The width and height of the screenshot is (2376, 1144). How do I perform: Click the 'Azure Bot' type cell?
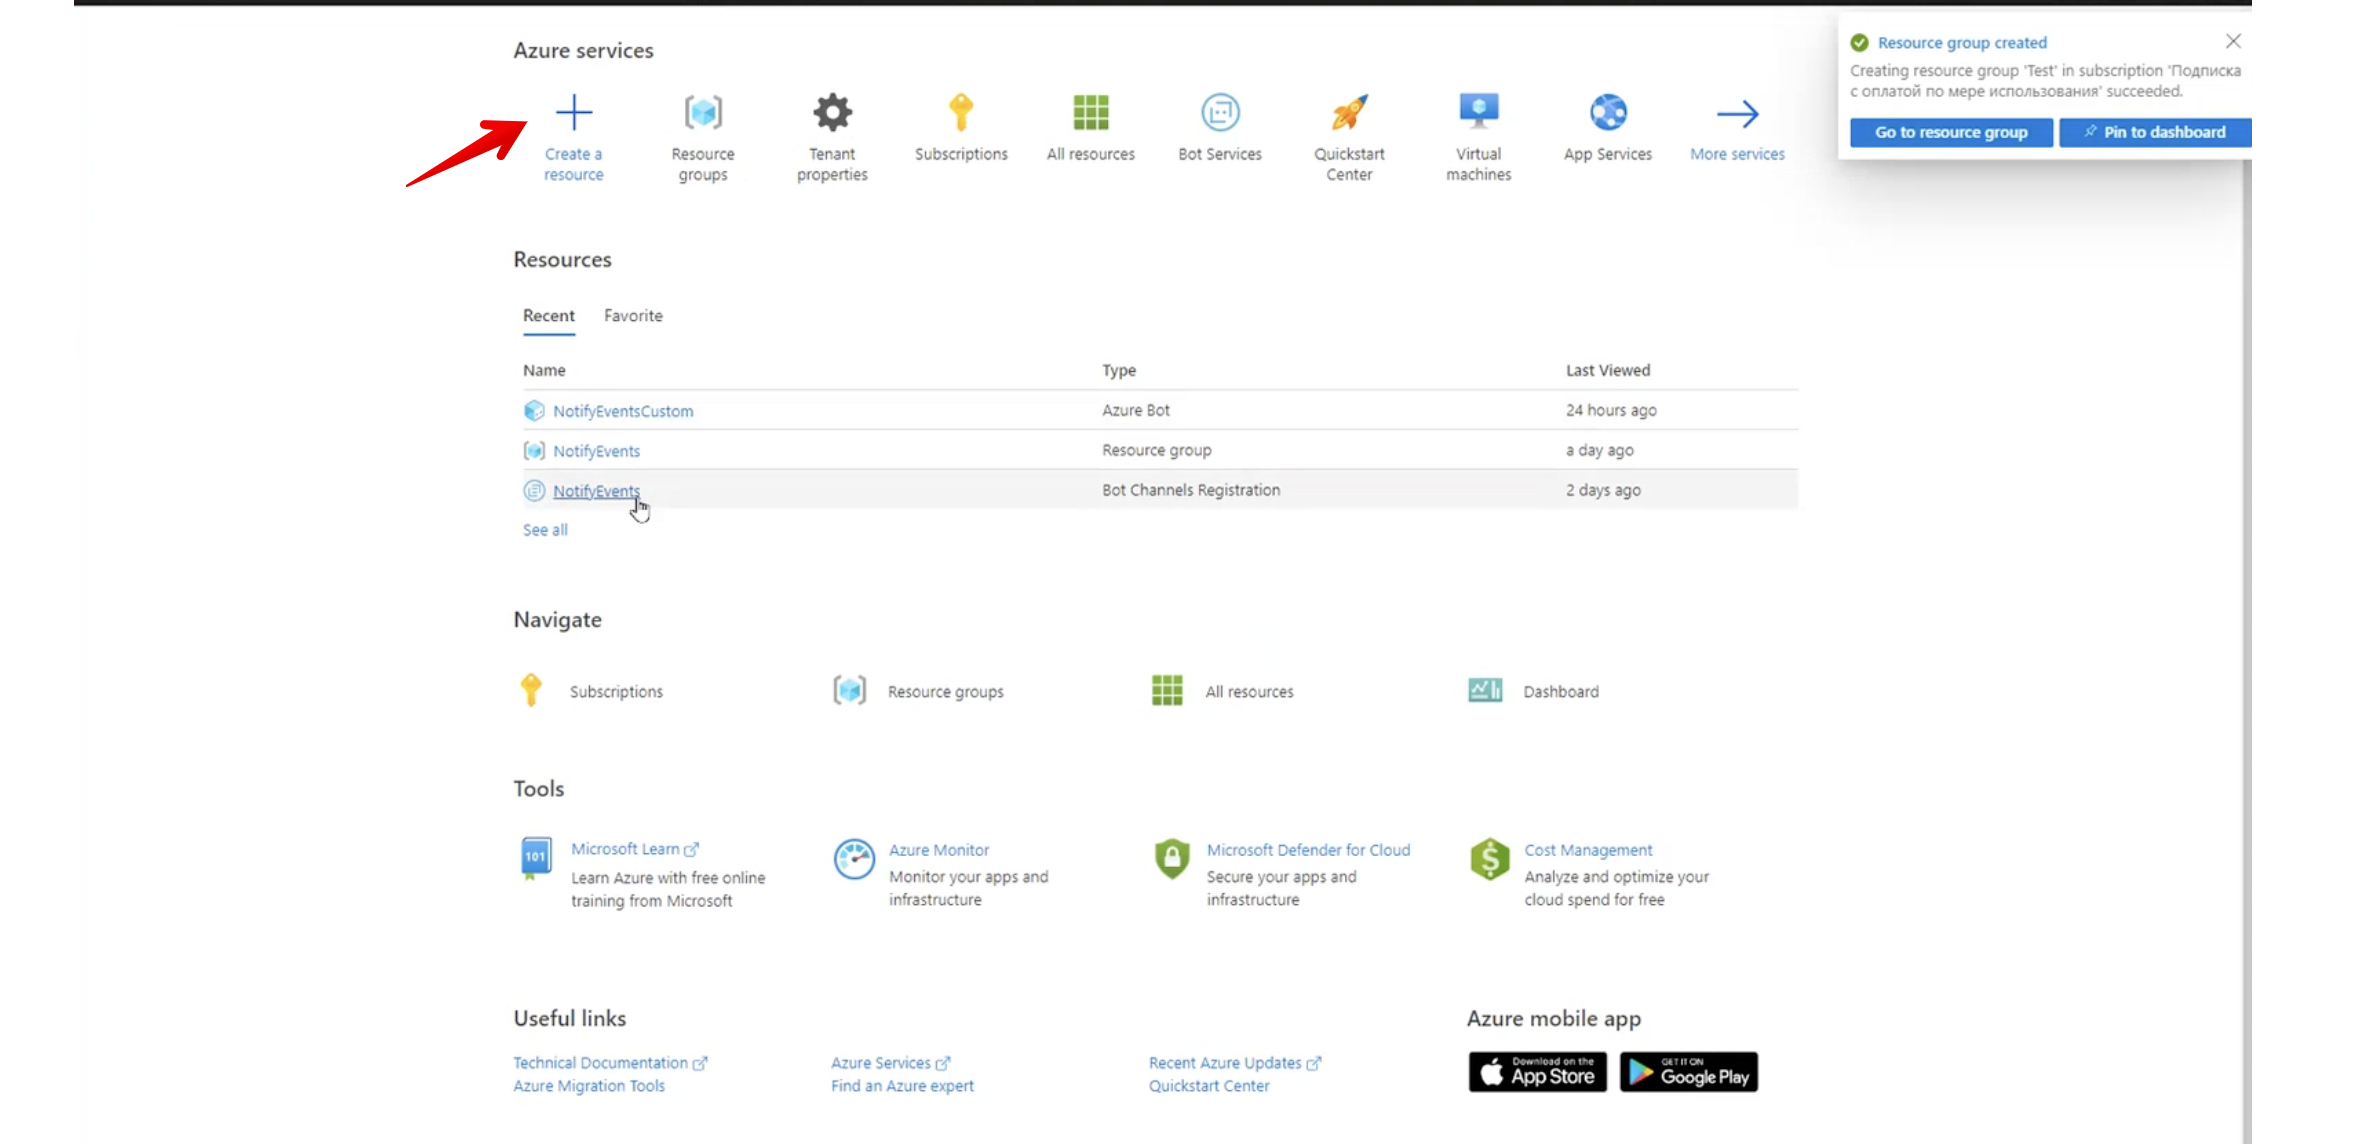(1136, 410)
